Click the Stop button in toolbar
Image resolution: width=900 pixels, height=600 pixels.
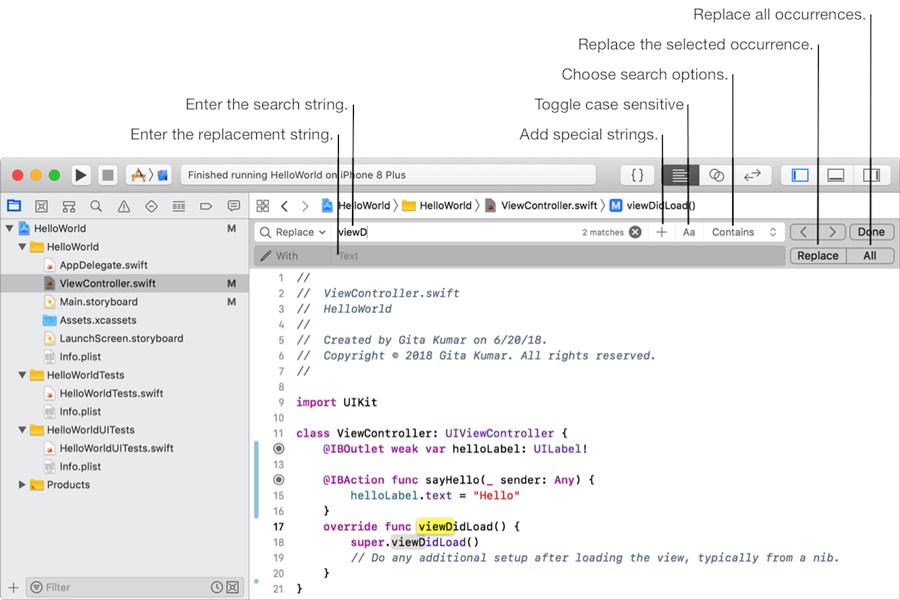(108, 175)
